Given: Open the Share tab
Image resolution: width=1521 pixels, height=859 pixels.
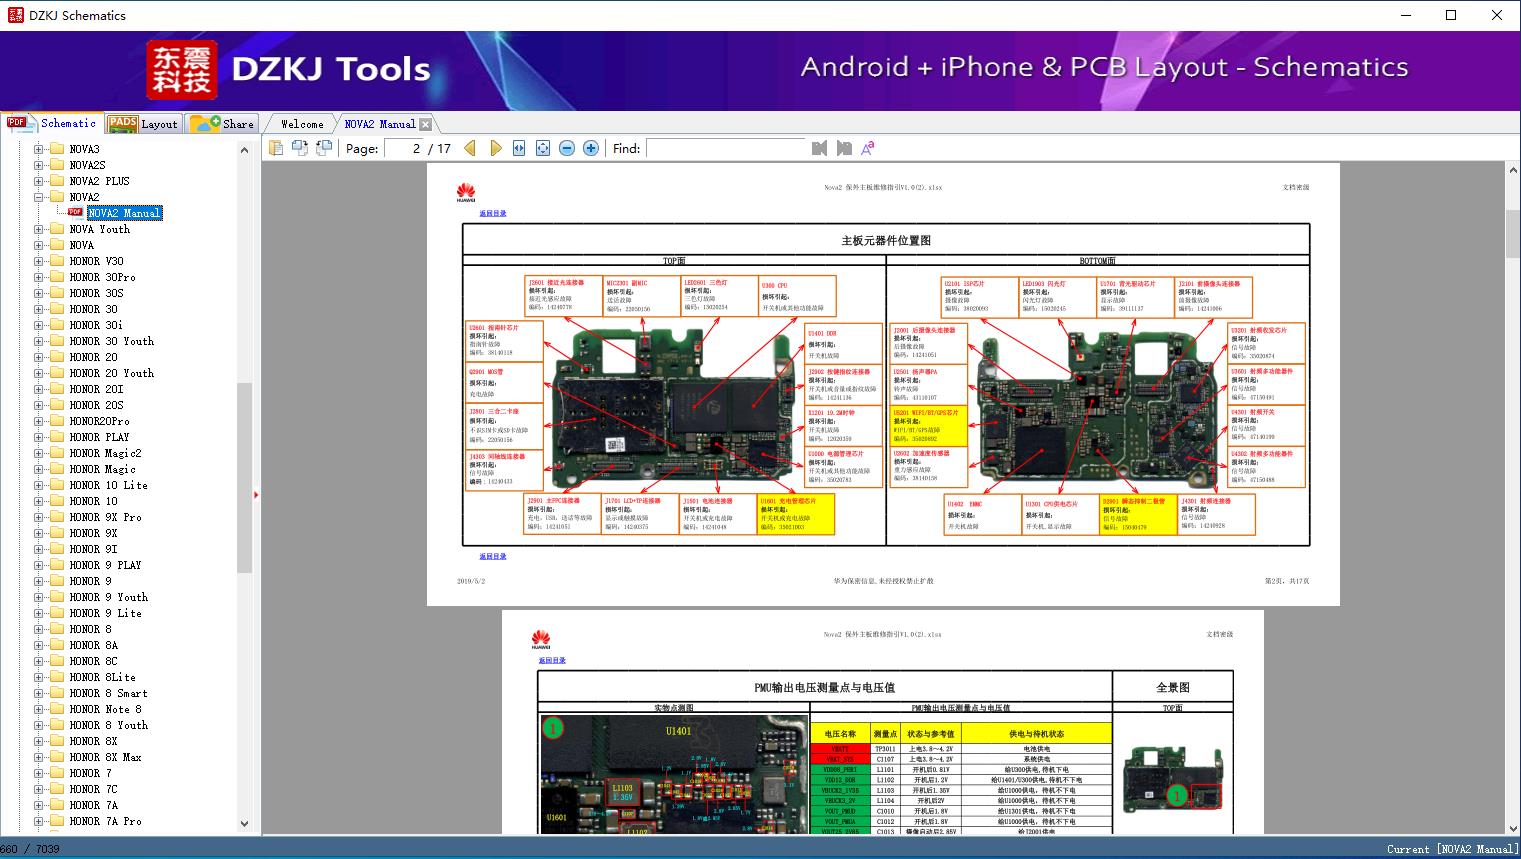Looking at the screenshot, I should point(223,124).
